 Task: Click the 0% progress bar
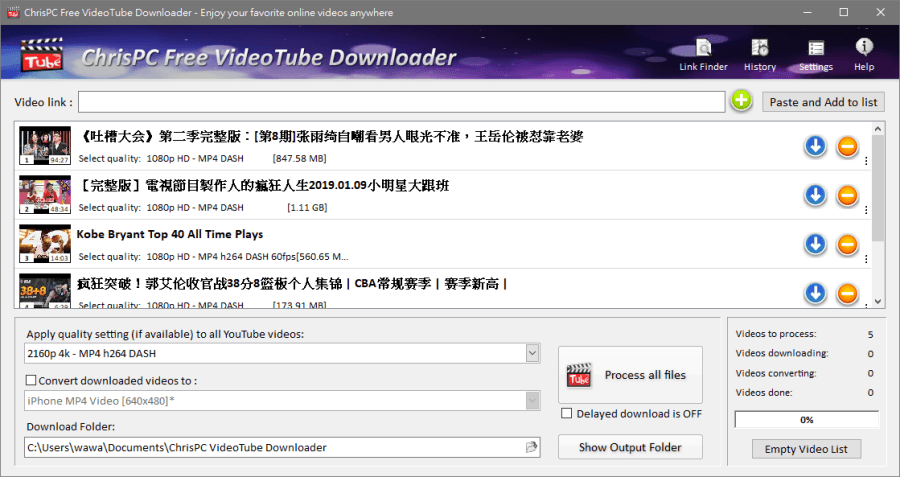806,420
